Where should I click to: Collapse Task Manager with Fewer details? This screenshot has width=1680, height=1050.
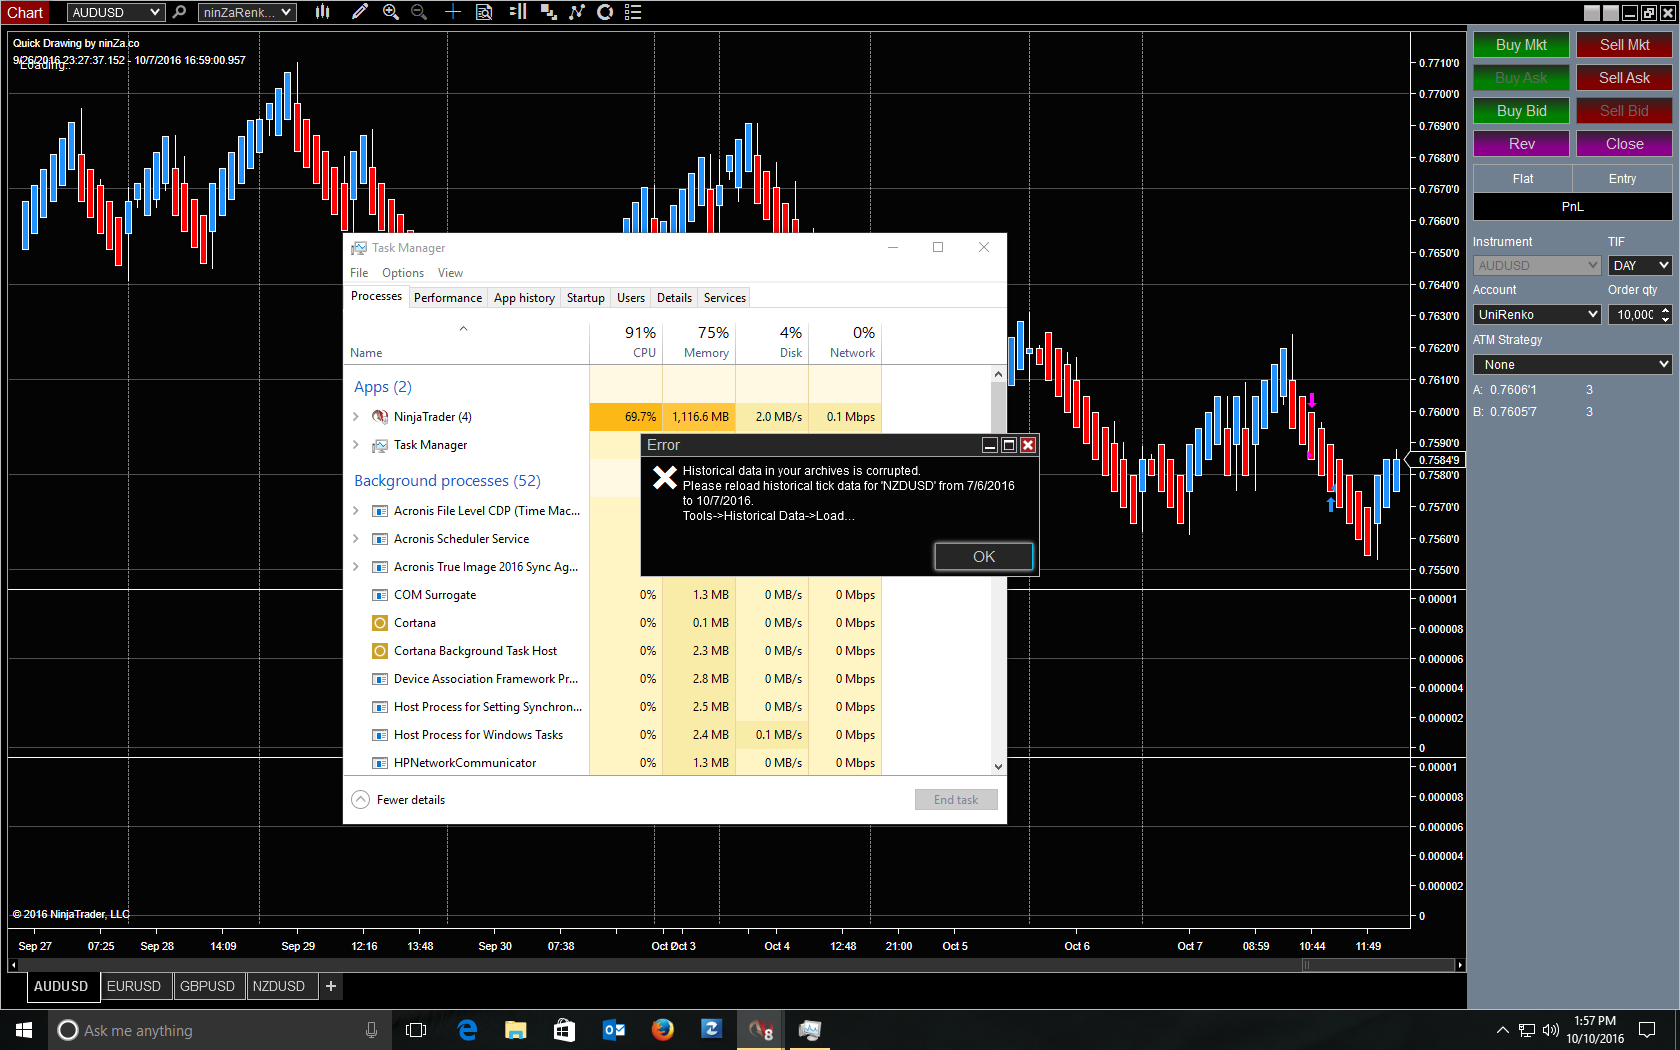(x=399, y=800)
